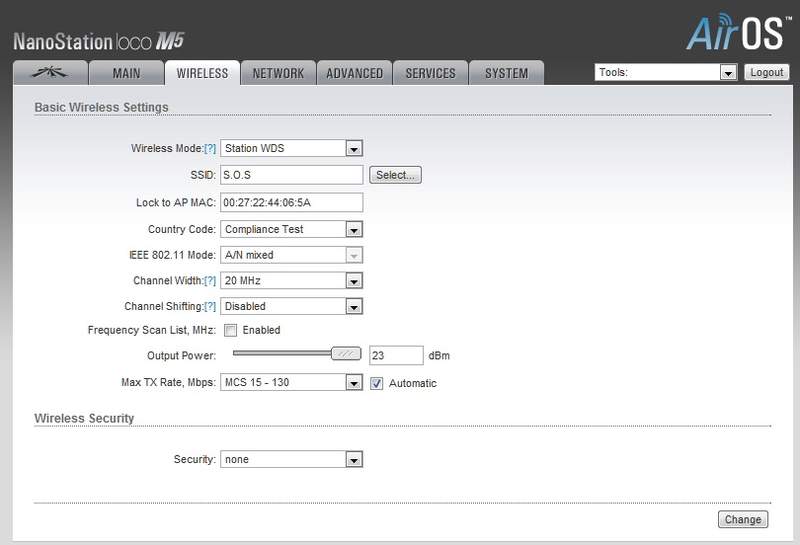The width and height of the screenshot is (800, 545).
Task: Click the 'Wireless Security' heading
Action: 84,418
